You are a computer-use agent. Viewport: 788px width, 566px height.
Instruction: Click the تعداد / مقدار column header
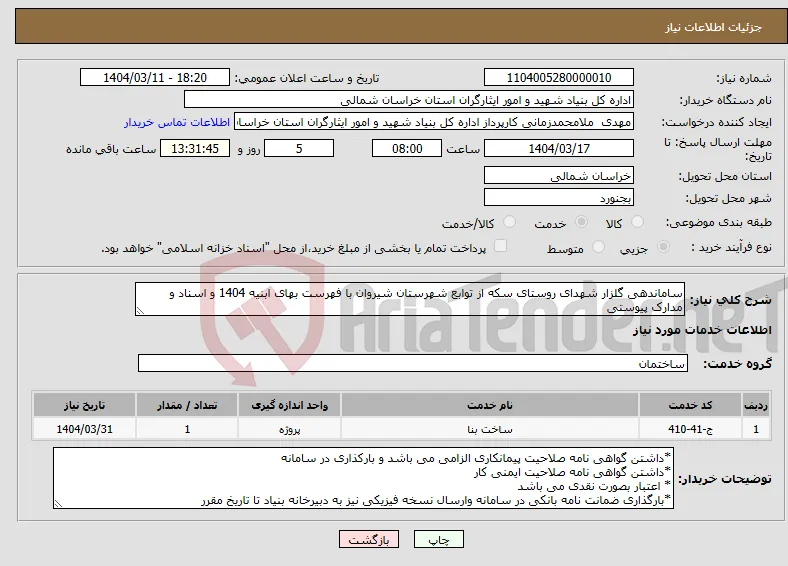click(187, 405)
